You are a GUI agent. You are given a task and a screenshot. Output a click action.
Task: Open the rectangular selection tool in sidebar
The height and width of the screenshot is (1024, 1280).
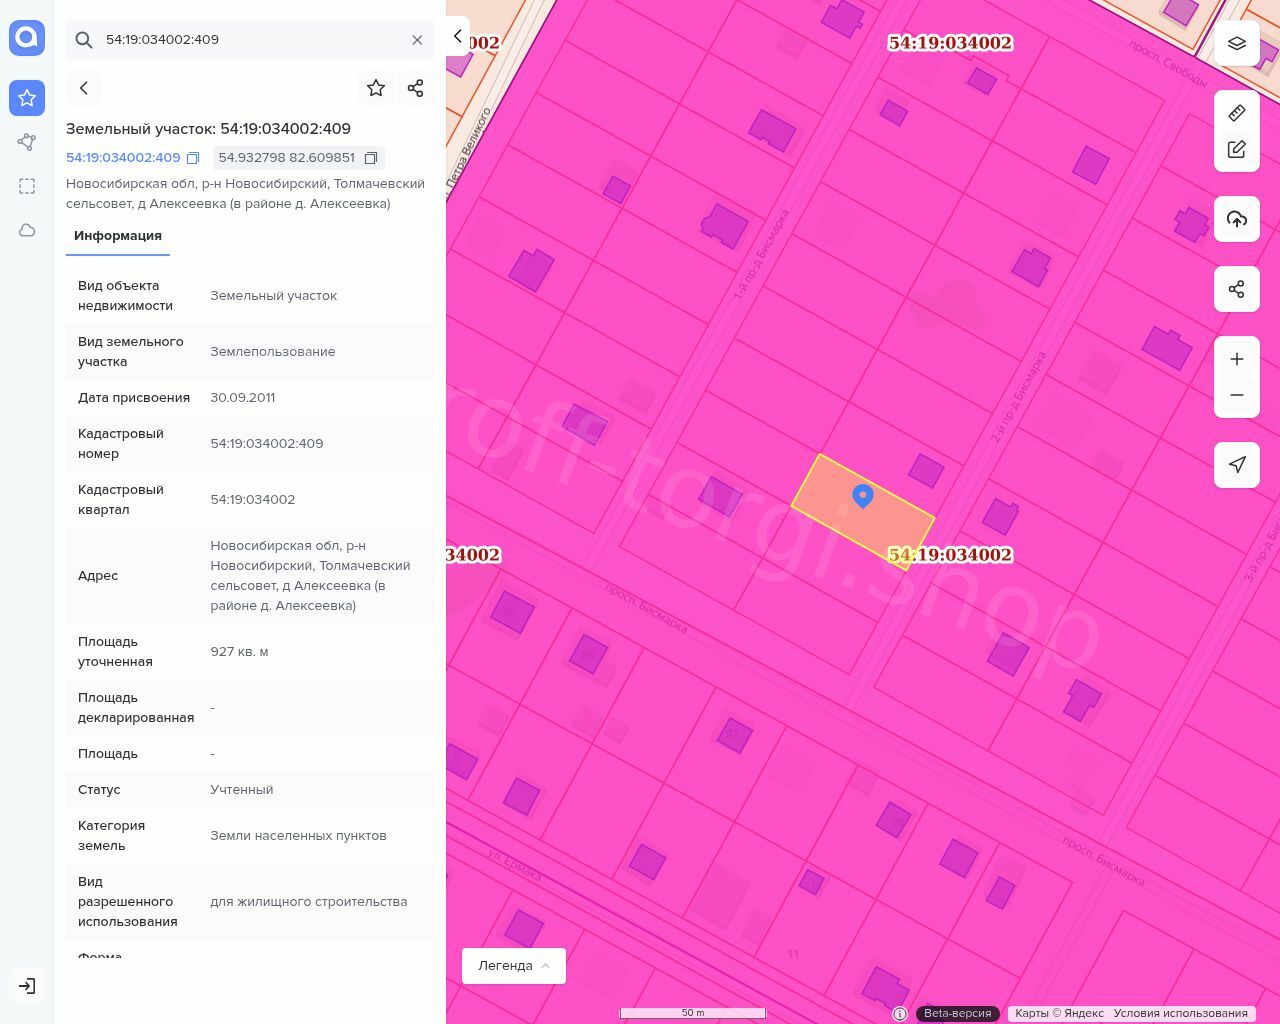click(x=27, y=186)
